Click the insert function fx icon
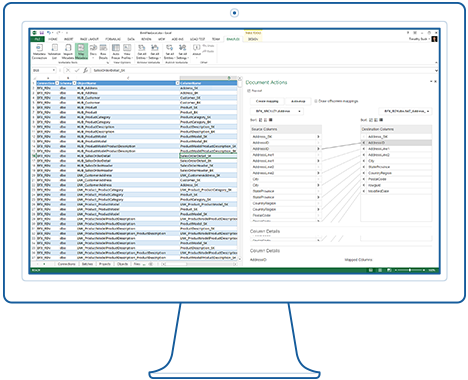This screenshot has height=380, width=468. click(85, 70)
